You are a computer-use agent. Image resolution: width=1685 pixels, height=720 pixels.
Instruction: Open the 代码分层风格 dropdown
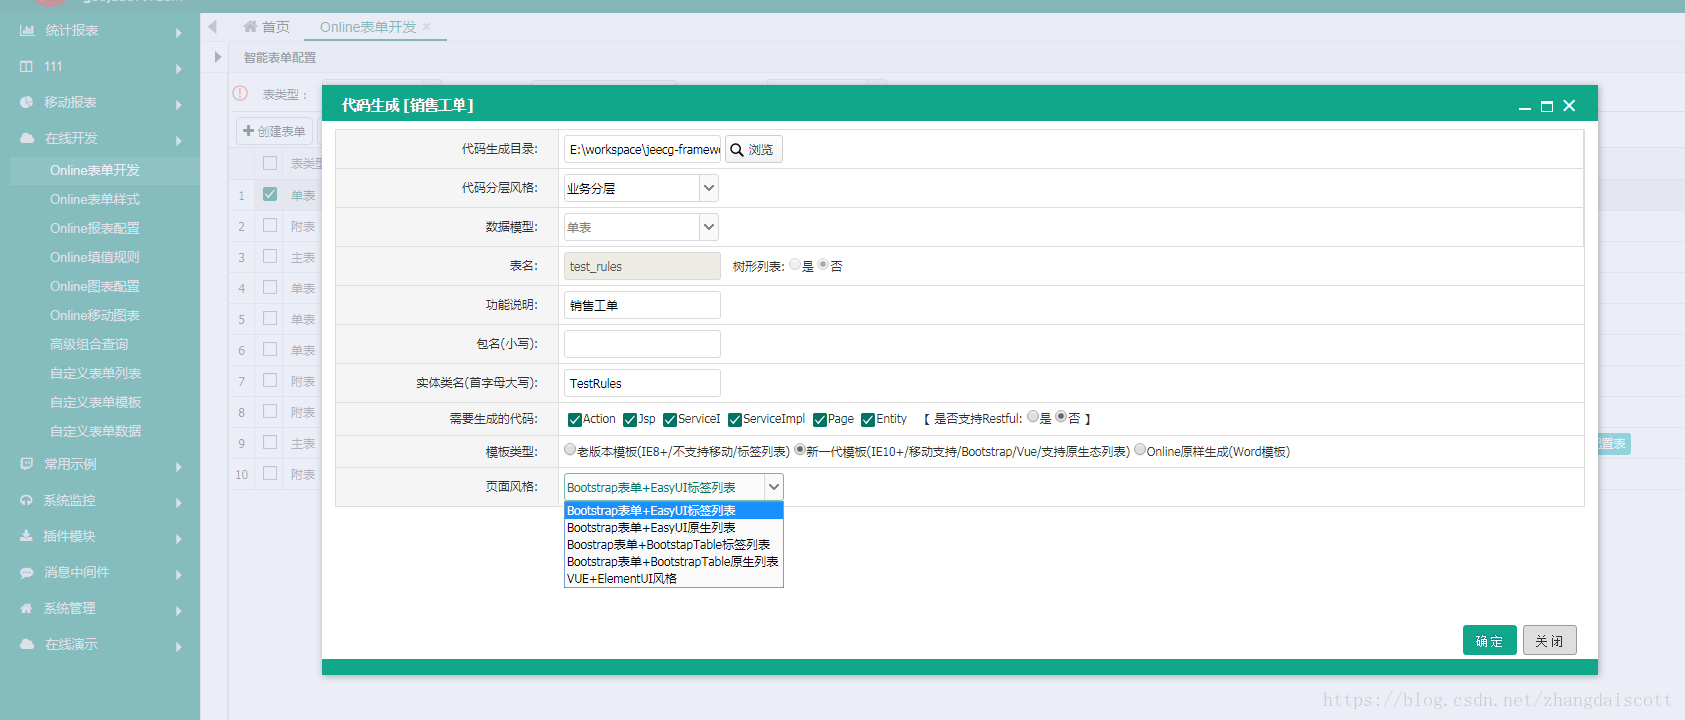coord(708,188)
